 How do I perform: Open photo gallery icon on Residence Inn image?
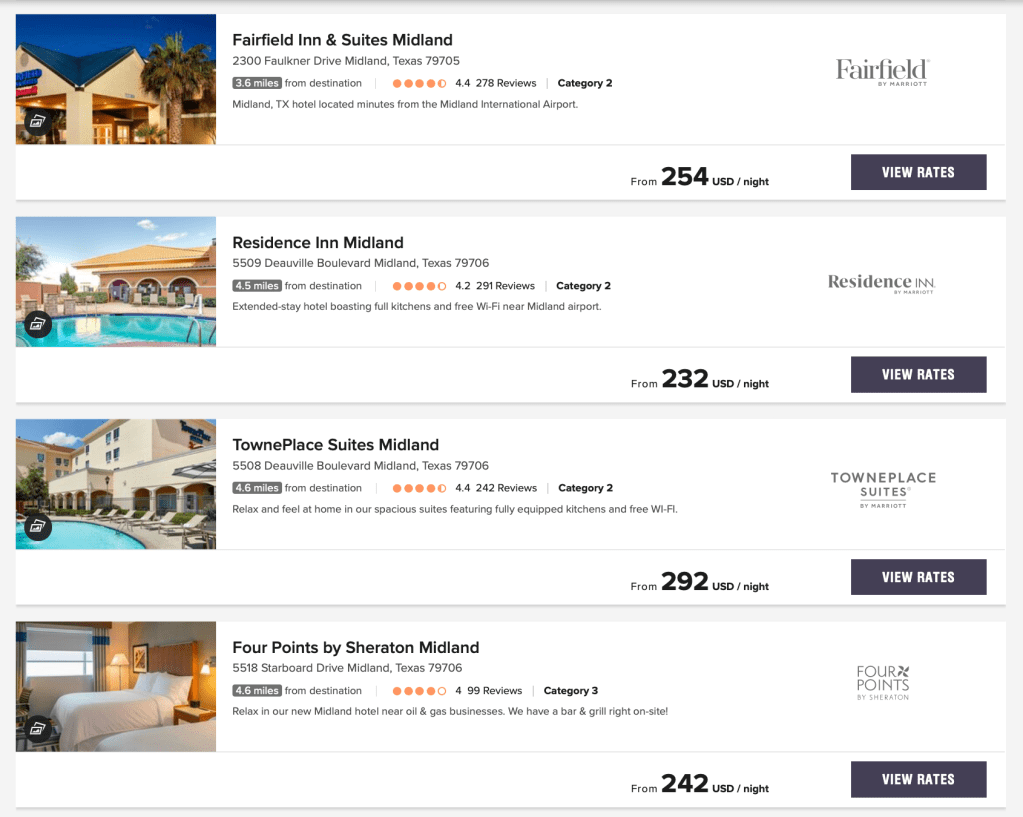(x=38, y=324)
